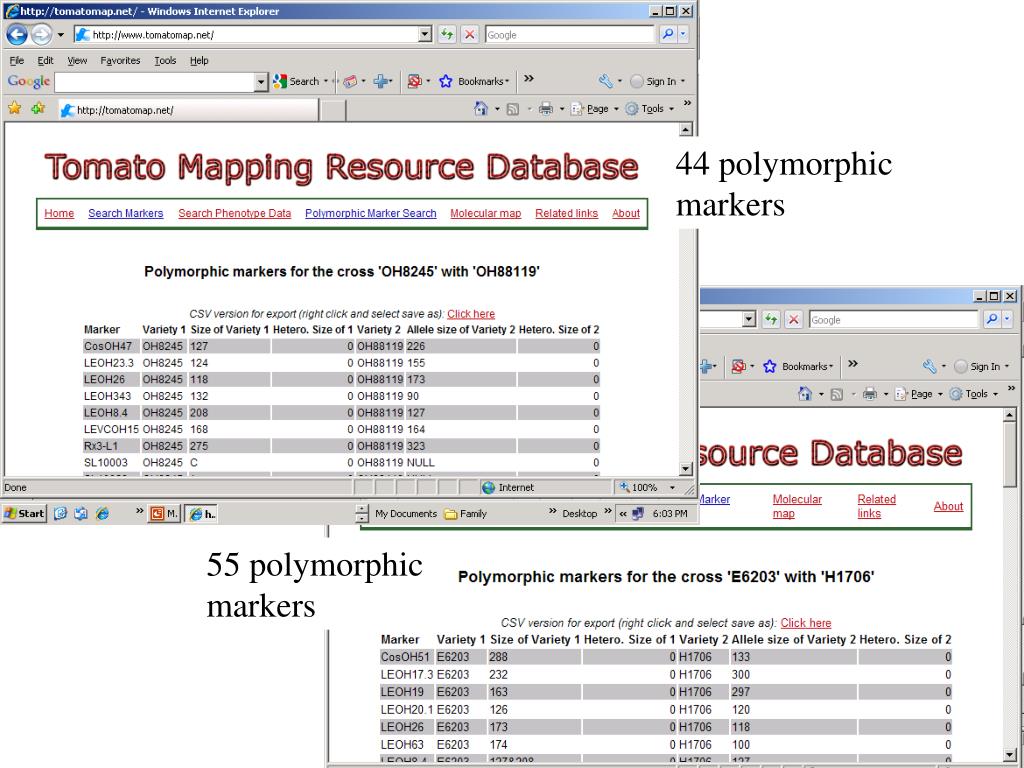Select the http://tomatomap.net/ browser tab
The image size is (1024, 768).
tap(188, 110)
